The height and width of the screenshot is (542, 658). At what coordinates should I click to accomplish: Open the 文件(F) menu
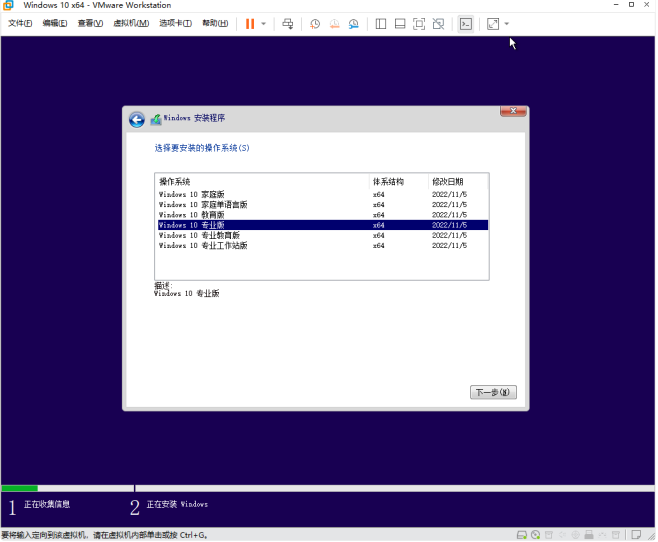tap(20, 23)
